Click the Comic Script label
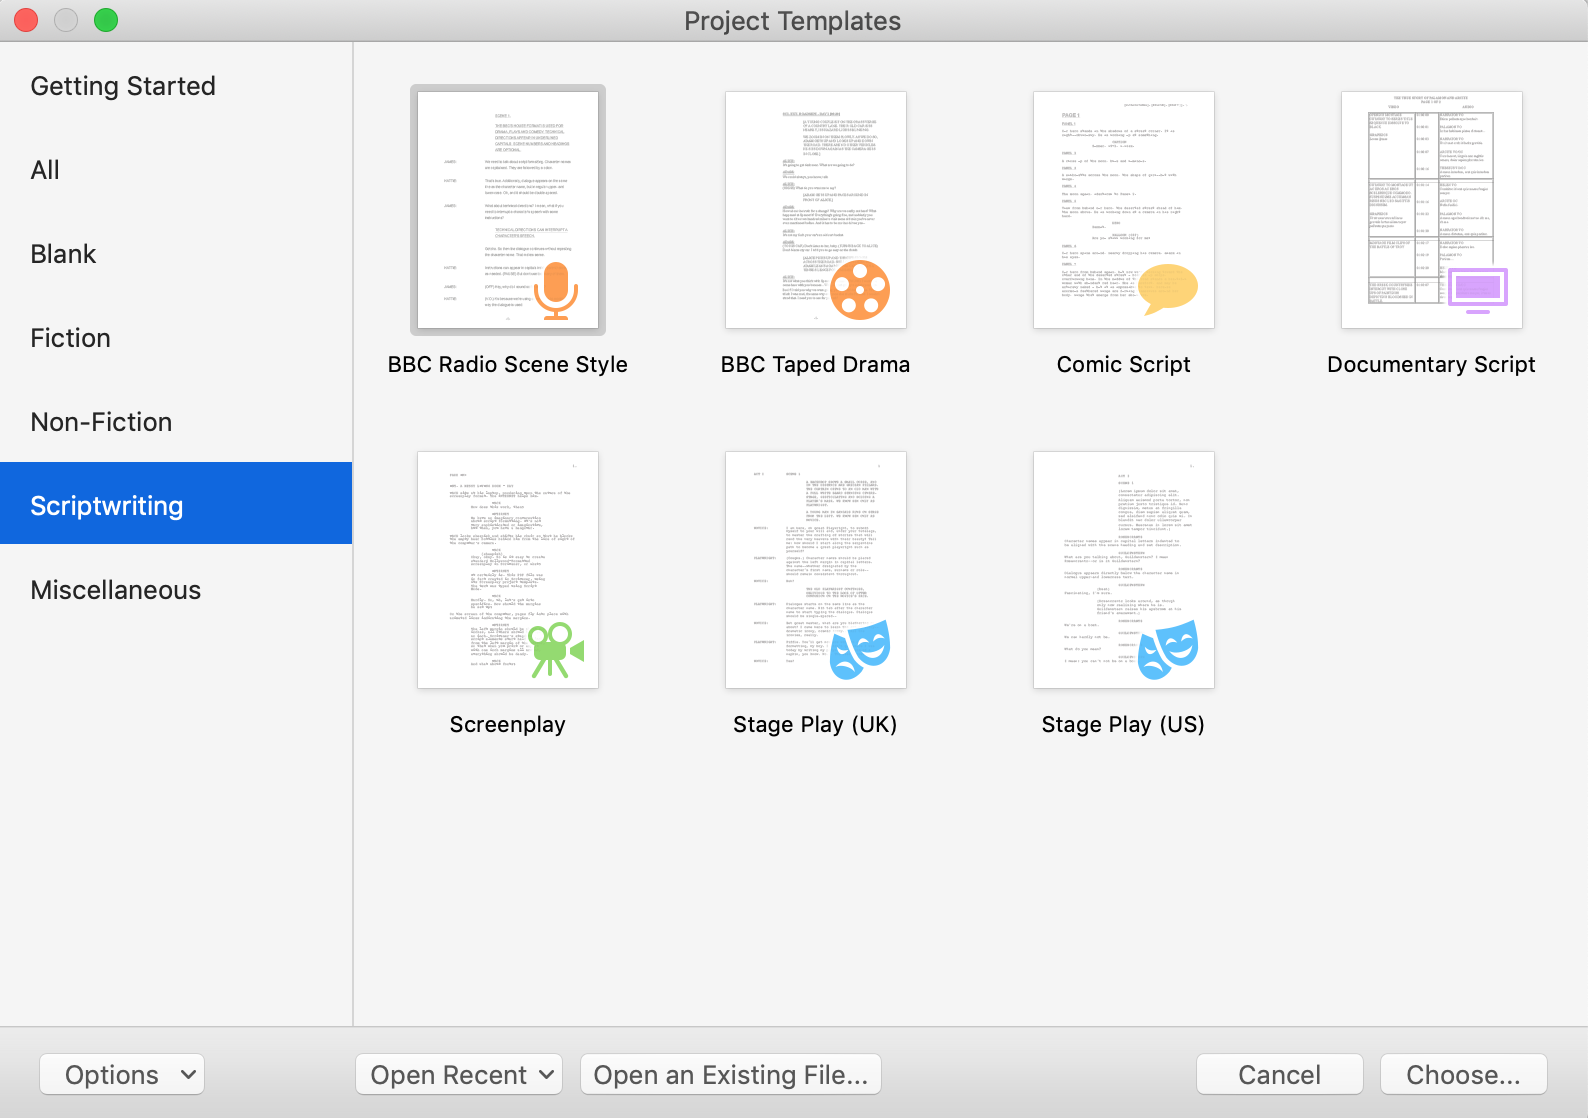 coord(1124,365)
